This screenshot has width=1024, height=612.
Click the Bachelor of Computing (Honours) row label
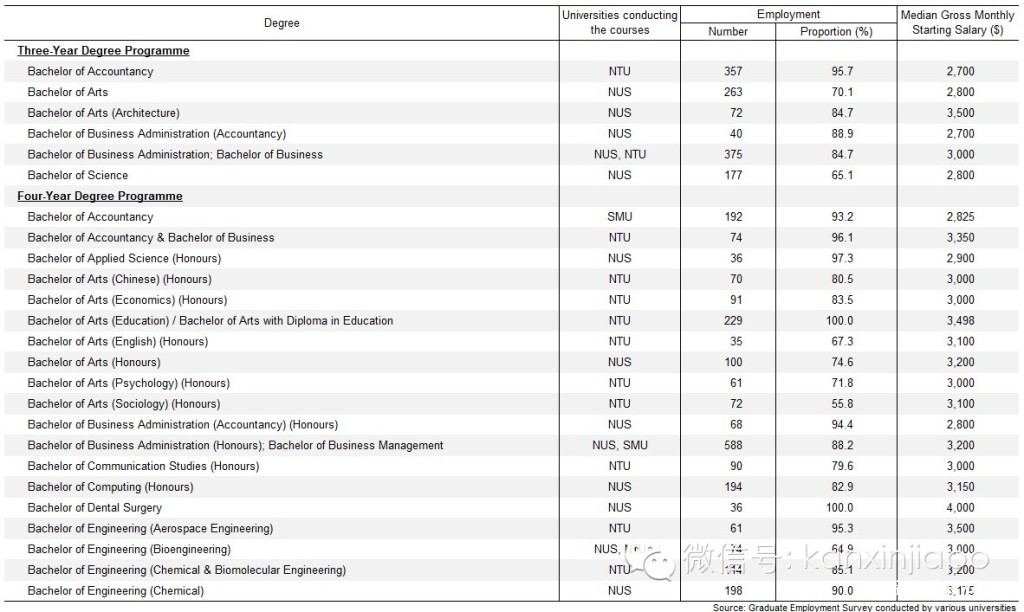point(110,487)
